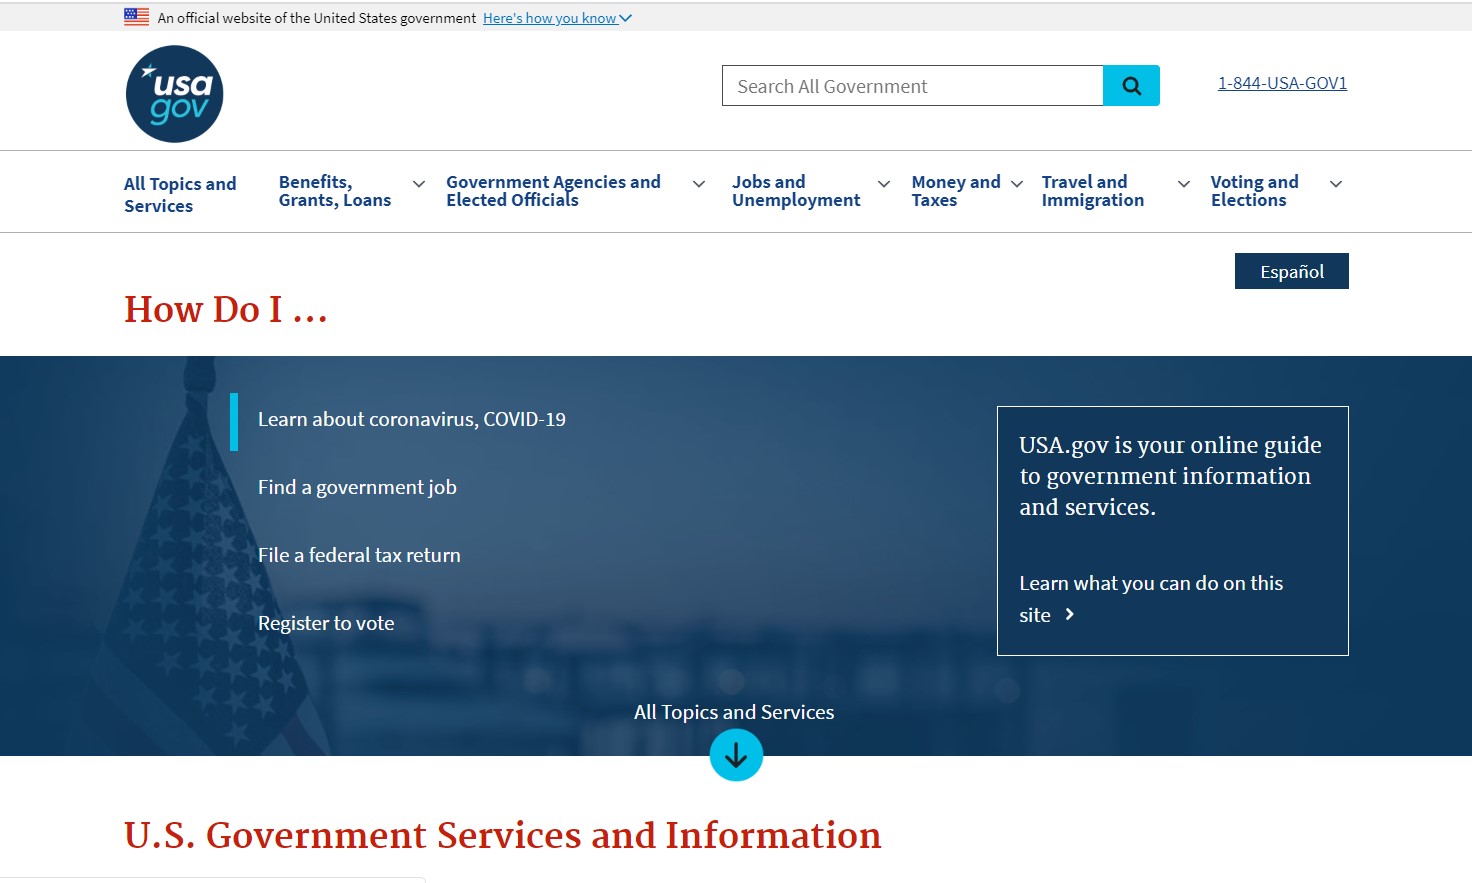Click arrow next to 'Learn what you can do'
The height and width of the screenshot is (883, 1472).
(1069, 614)
